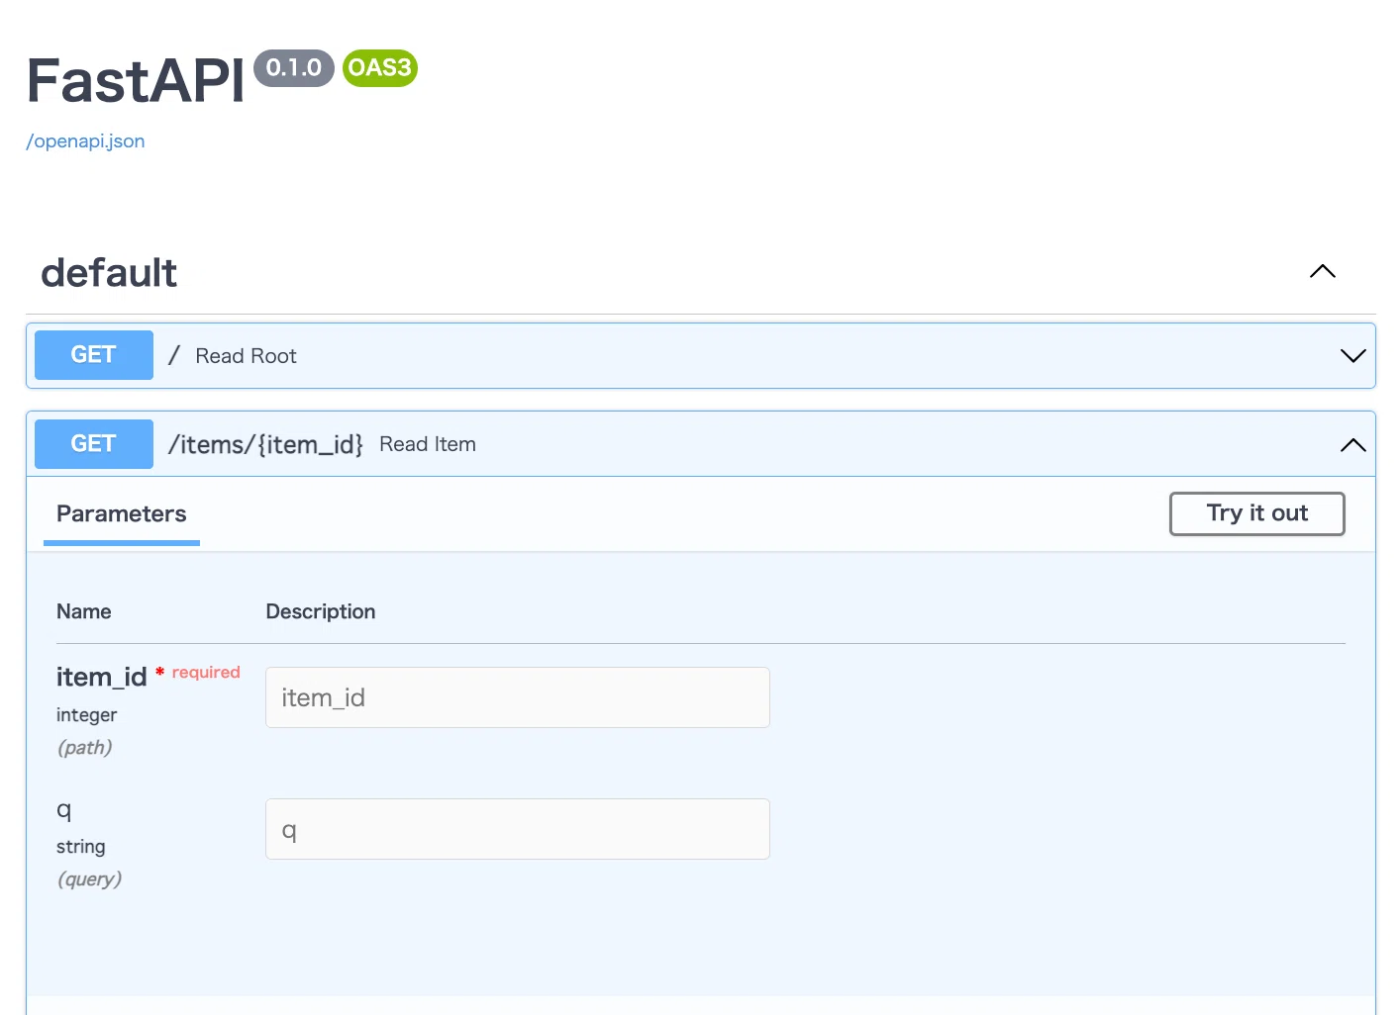This screenshot has height=1015, width=1400.
Task: Click the default section heading
Action: click(109, 272)
